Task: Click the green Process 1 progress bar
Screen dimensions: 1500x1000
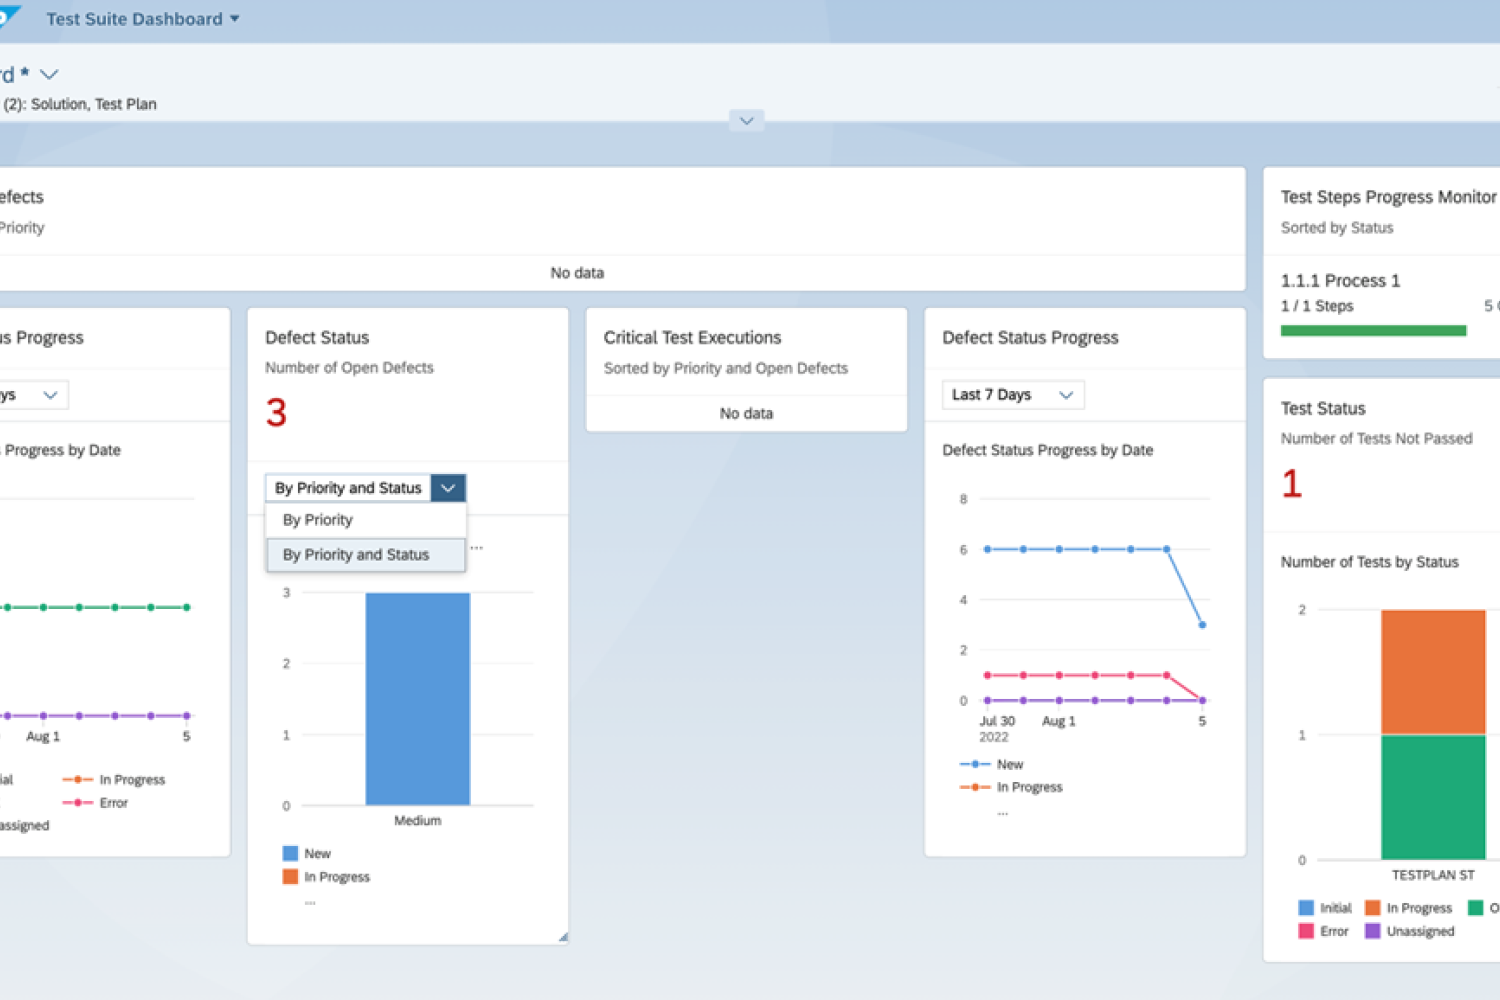Action: point(1373,331)
